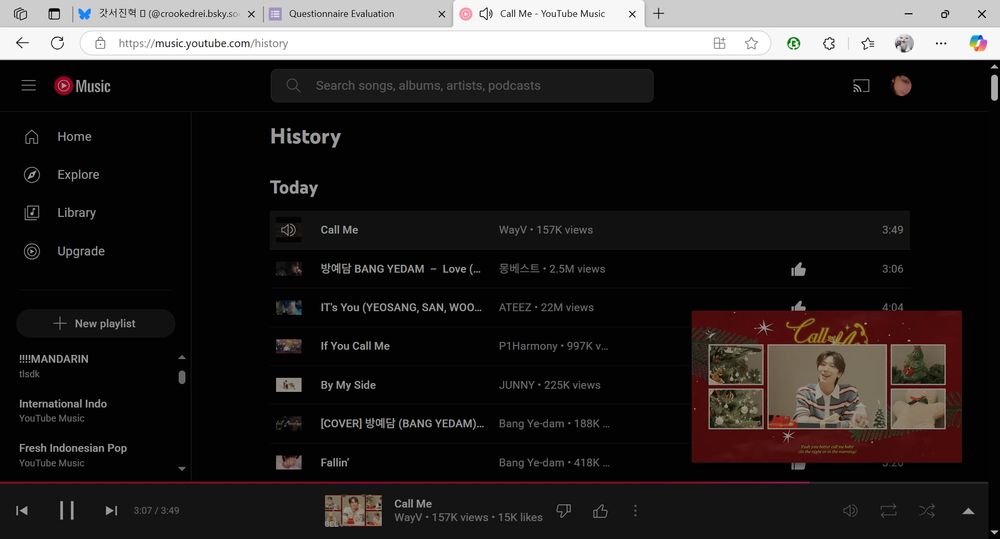Toggle the player volume icon
This screenshot has width=1000, height=539.
[x=850, y=510]
